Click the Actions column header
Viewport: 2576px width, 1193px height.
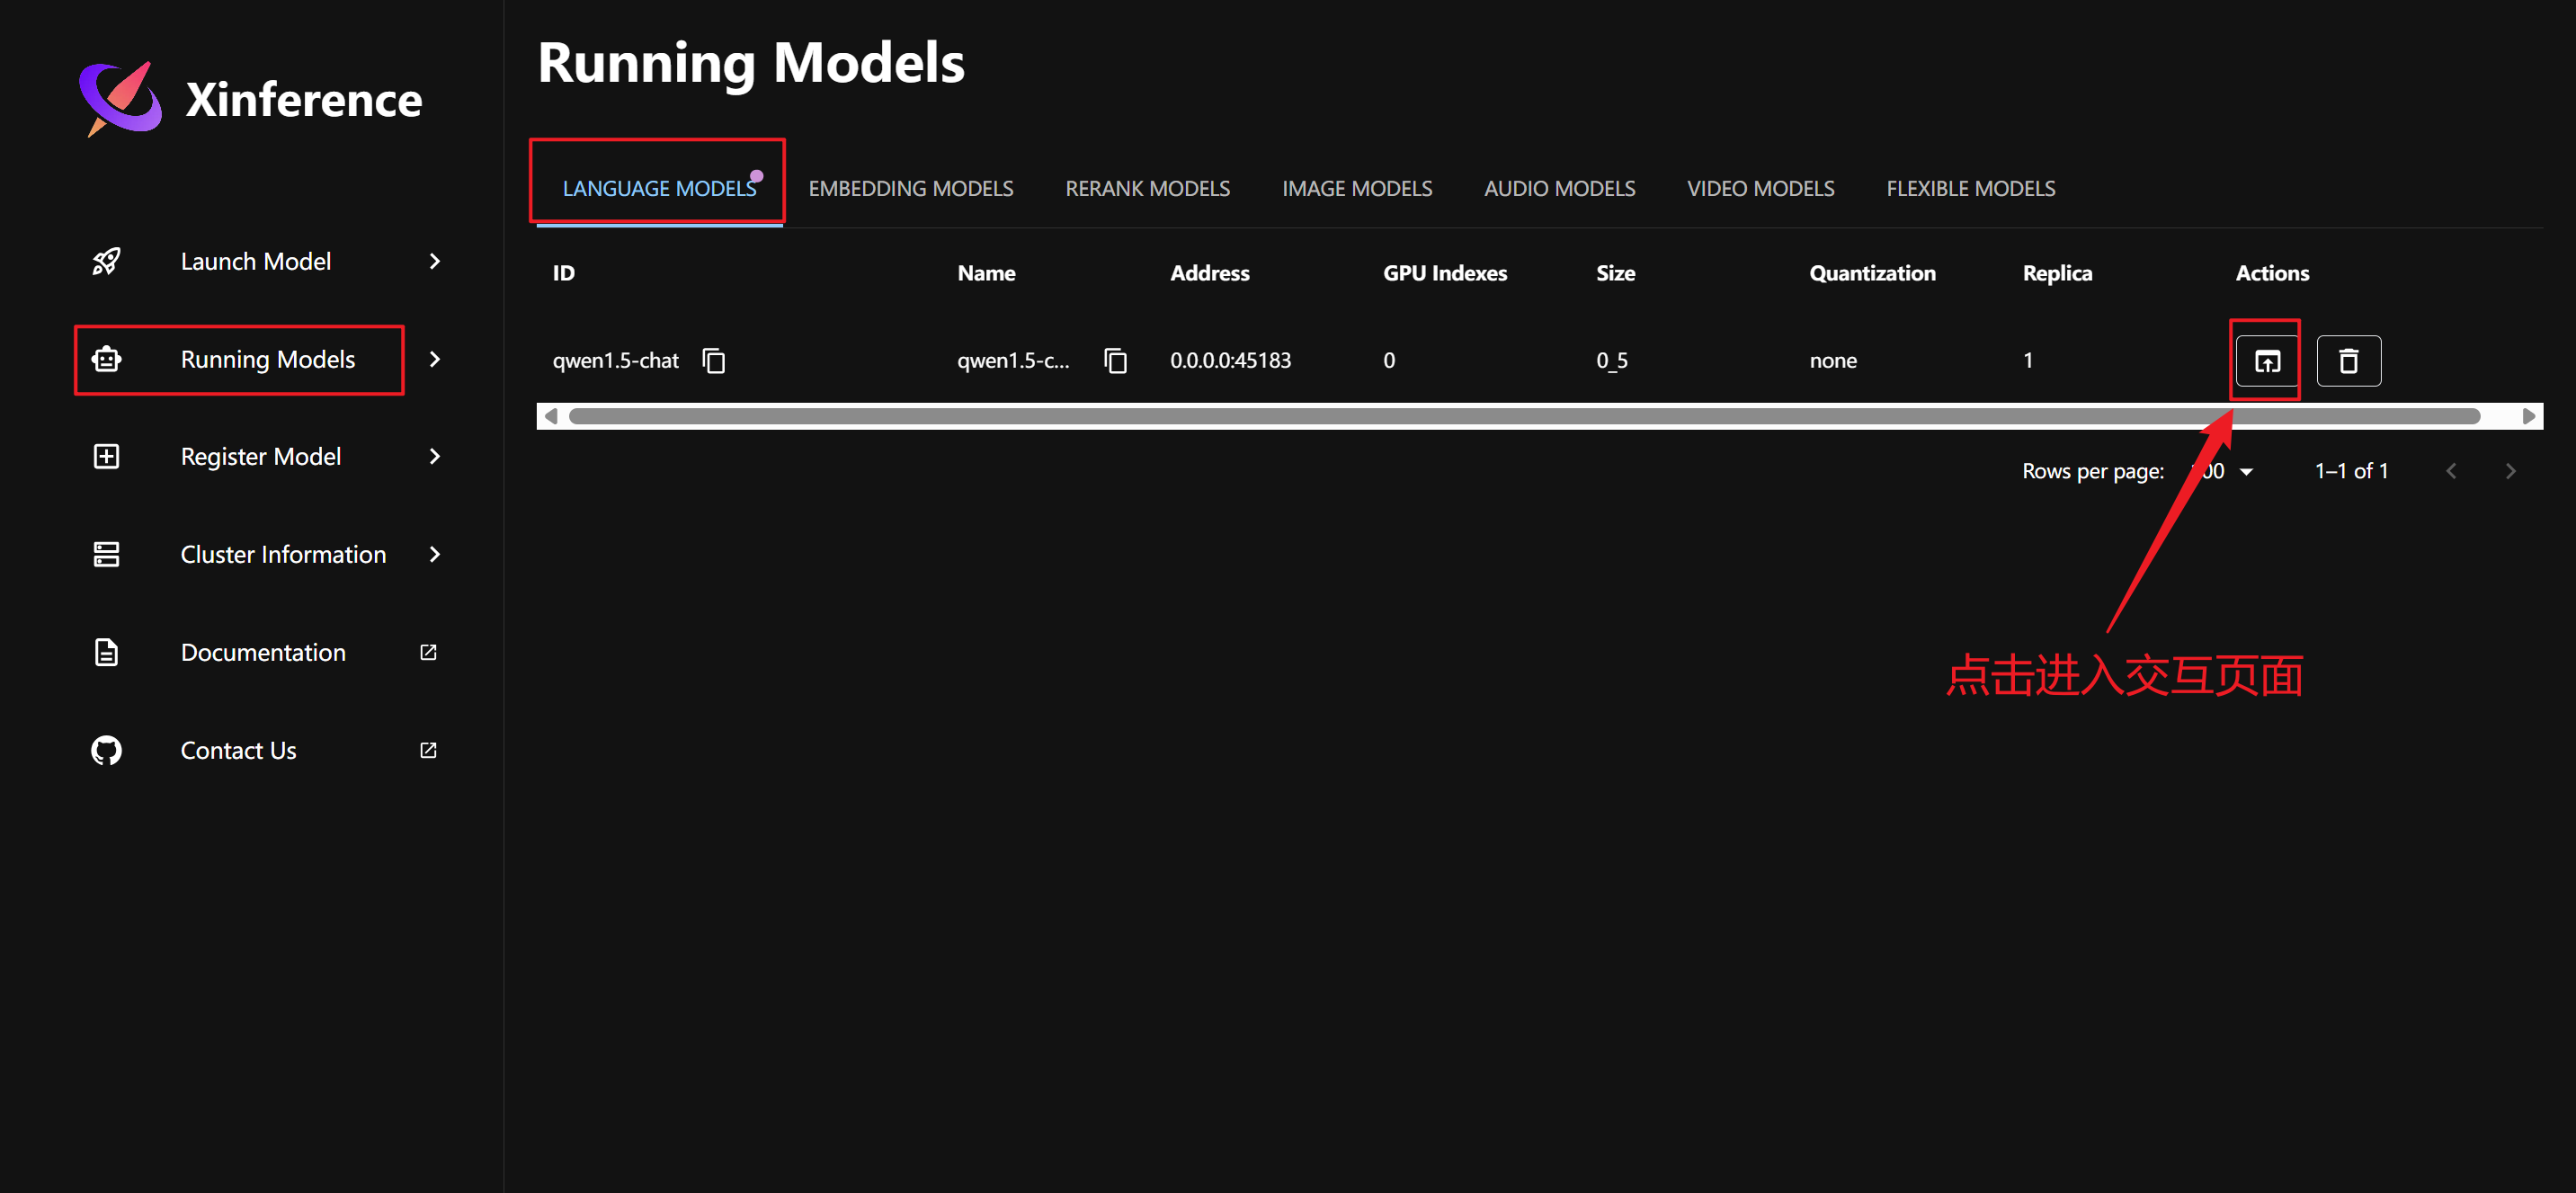[2272, 273]
